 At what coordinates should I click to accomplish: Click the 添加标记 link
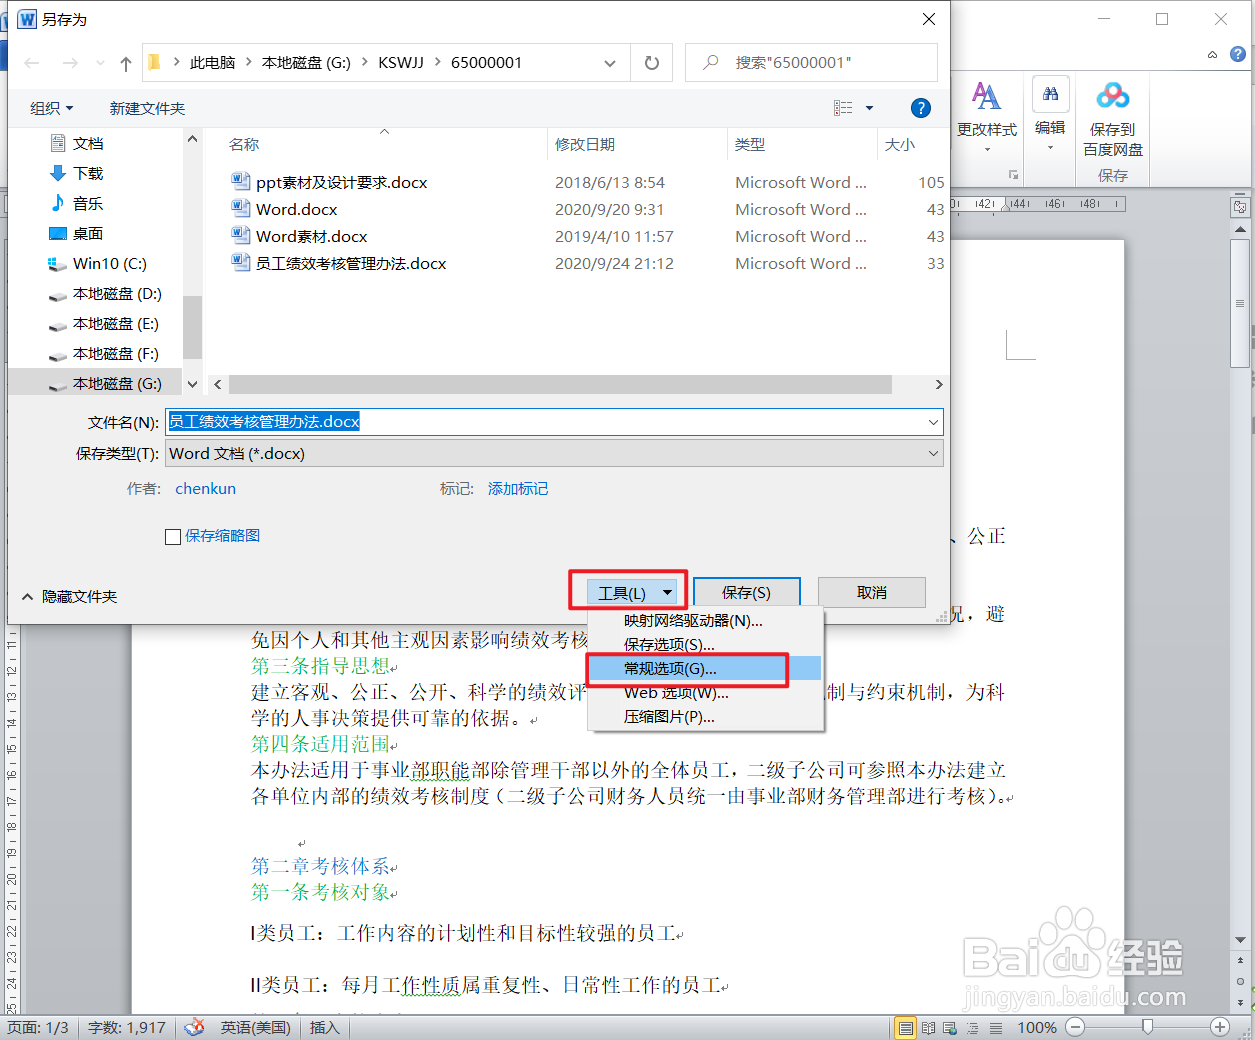[x=518, y=489]
